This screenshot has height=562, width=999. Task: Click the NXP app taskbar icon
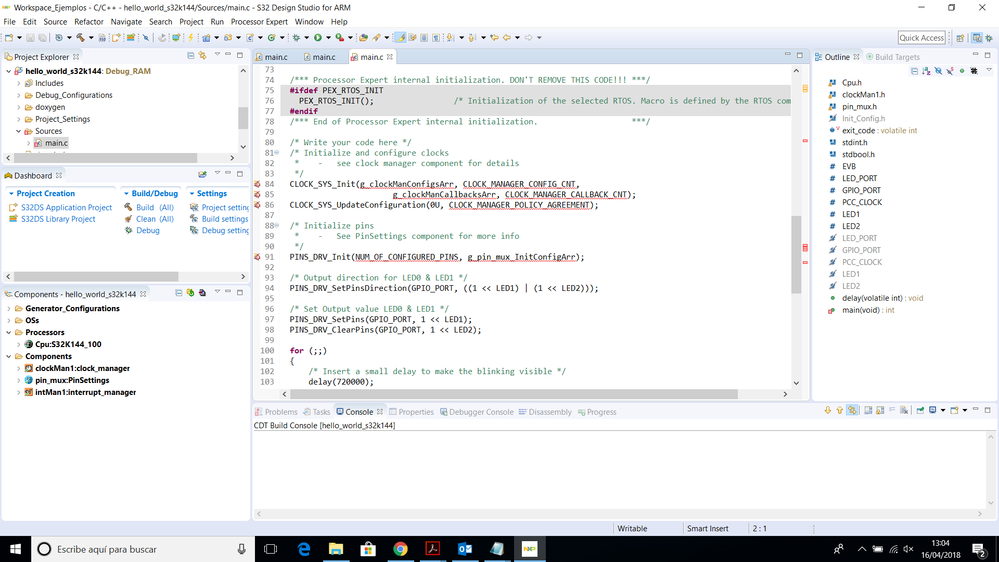click(529, 549)
